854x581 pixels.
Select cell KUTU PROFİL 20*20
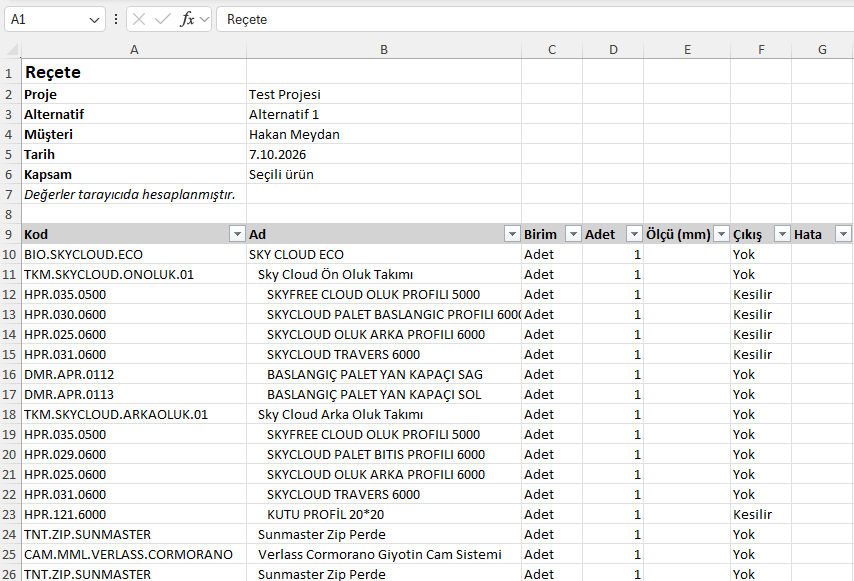(384, 515)
